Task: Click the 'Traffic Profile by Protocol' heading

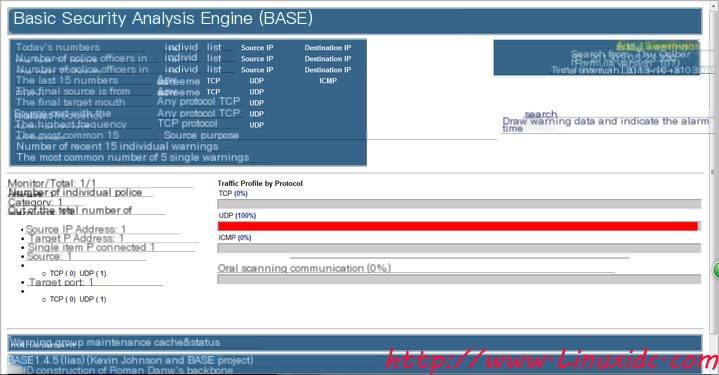Action: pos(260,183)
